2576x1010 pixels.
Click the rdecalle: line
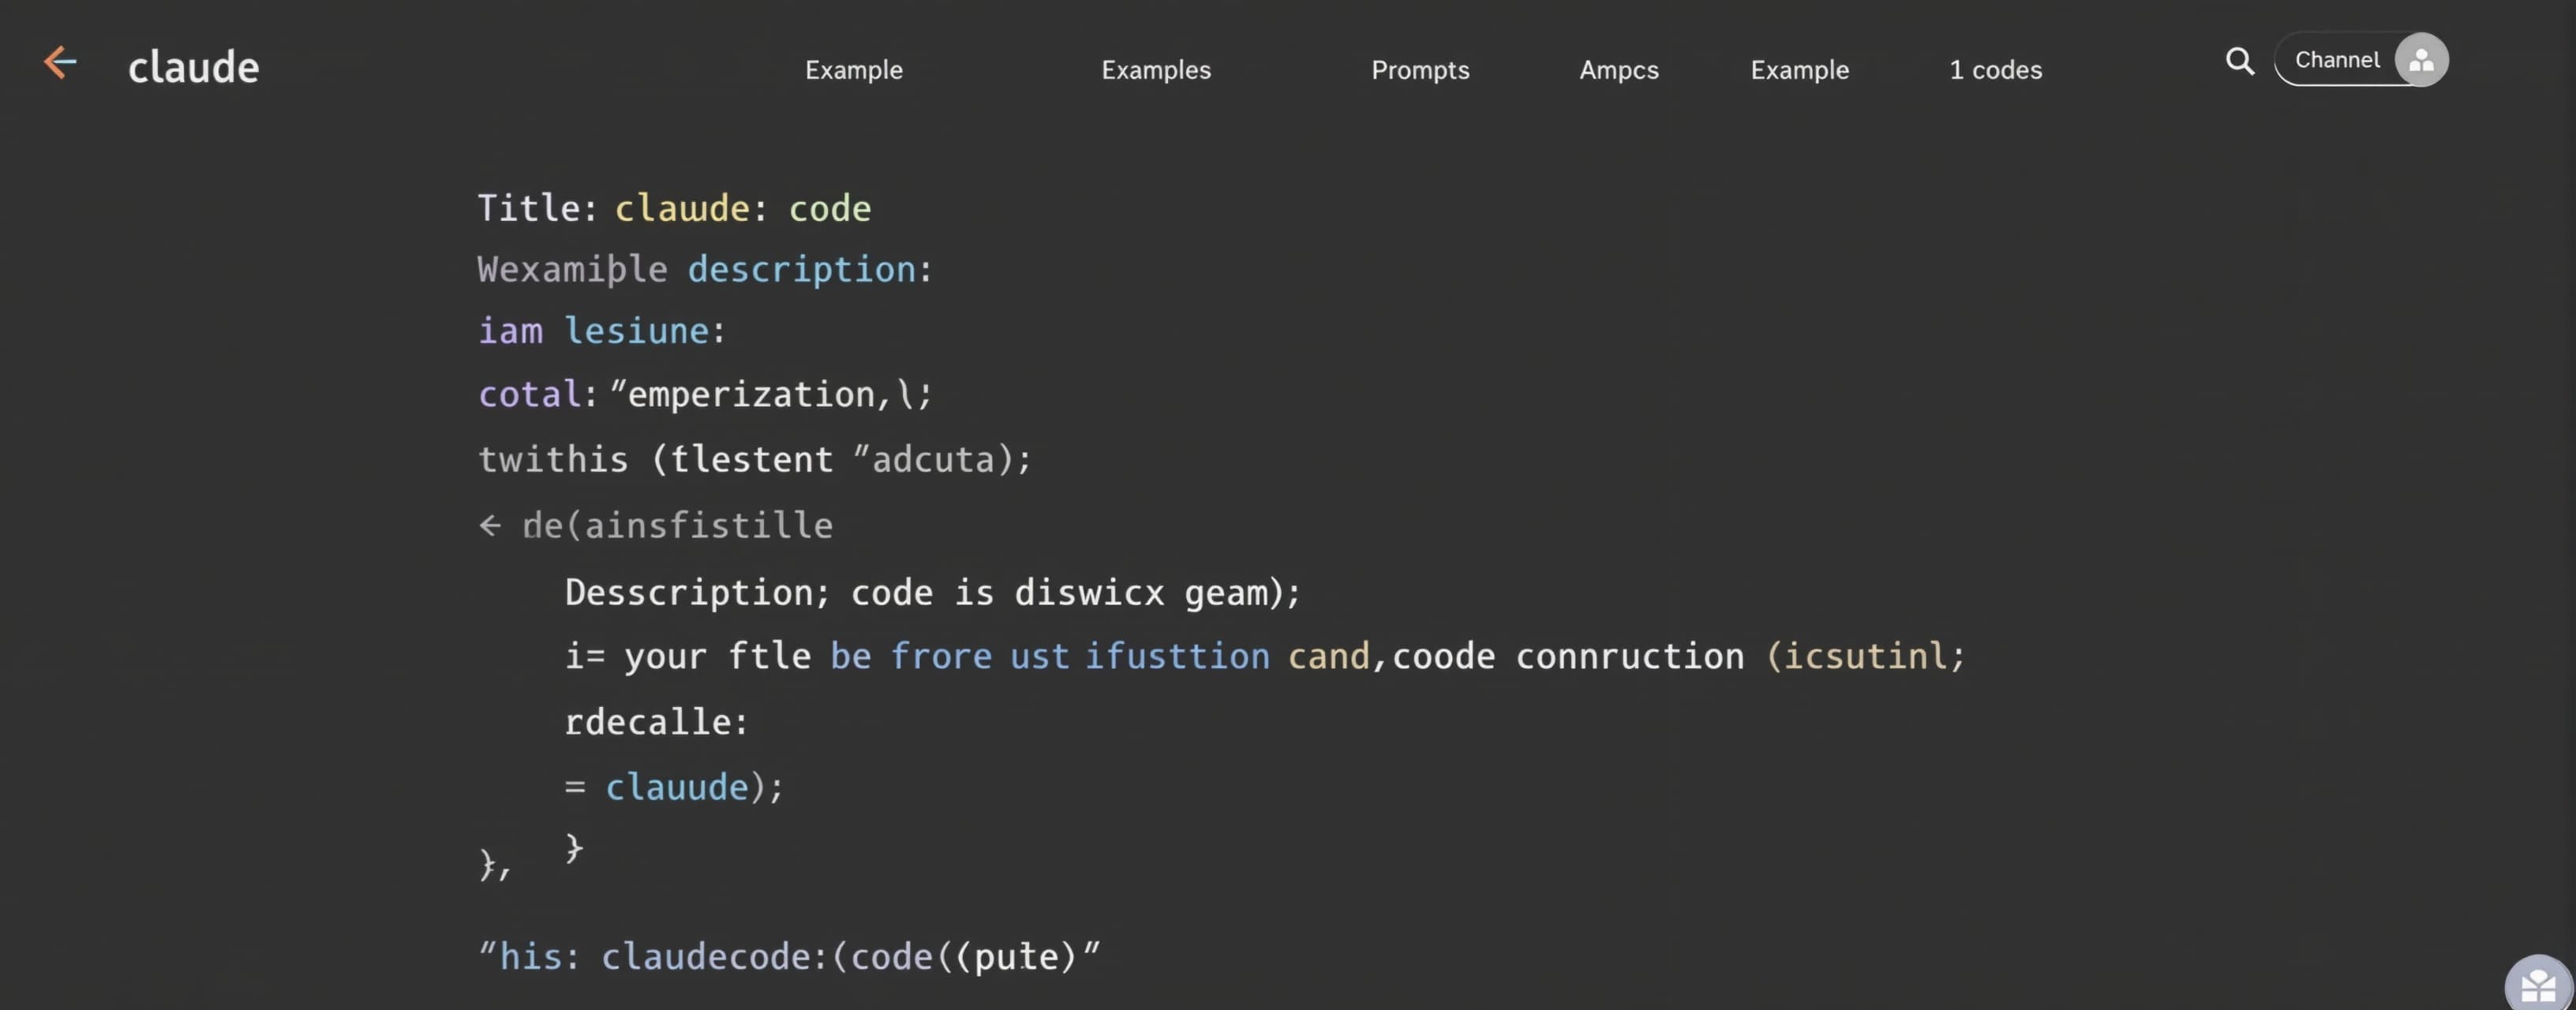click(x=655, y=722)
